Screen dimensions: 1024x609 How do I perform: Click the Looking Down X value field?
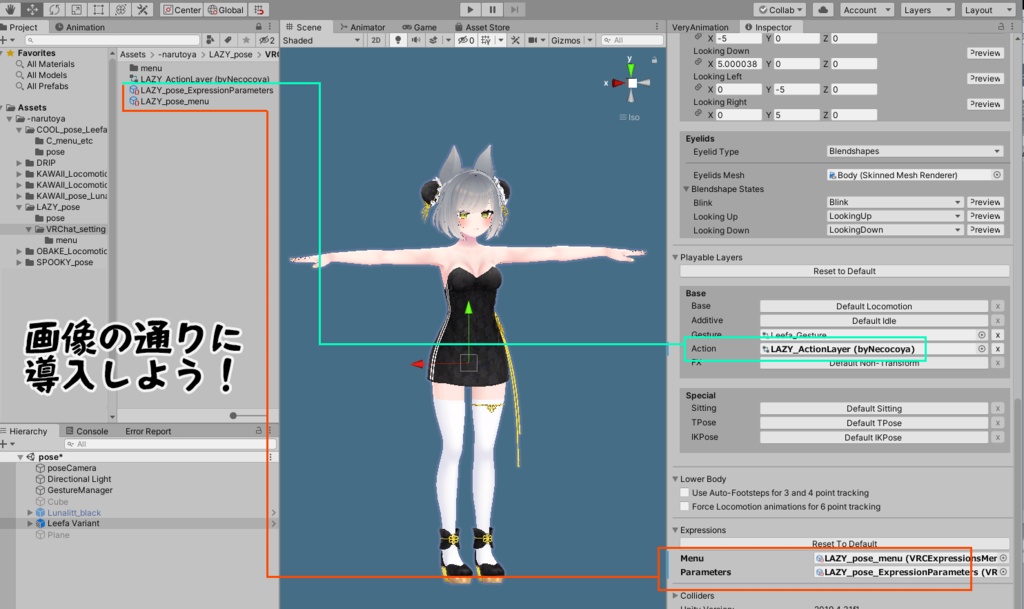pos(738,64)
